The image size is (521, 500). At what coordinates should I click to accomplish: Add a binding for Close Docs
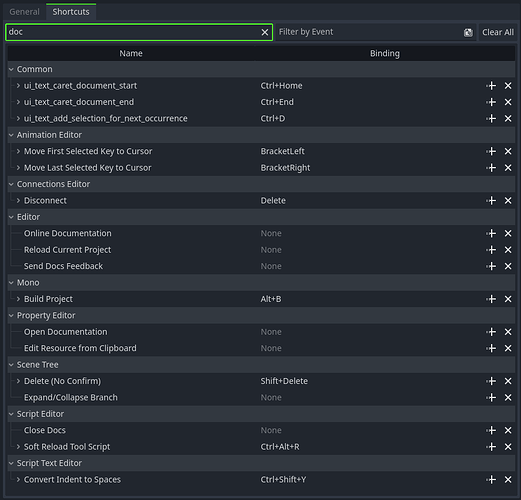click(491, 430)
